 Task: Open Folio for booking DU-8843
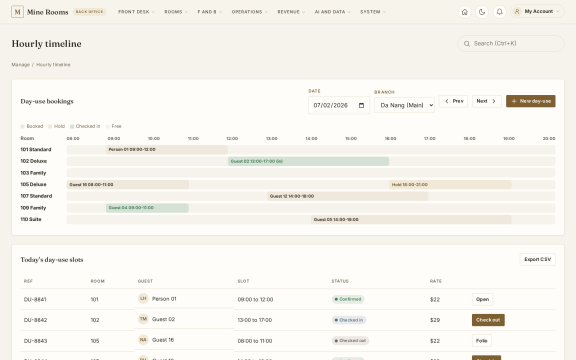click(482, 341)
